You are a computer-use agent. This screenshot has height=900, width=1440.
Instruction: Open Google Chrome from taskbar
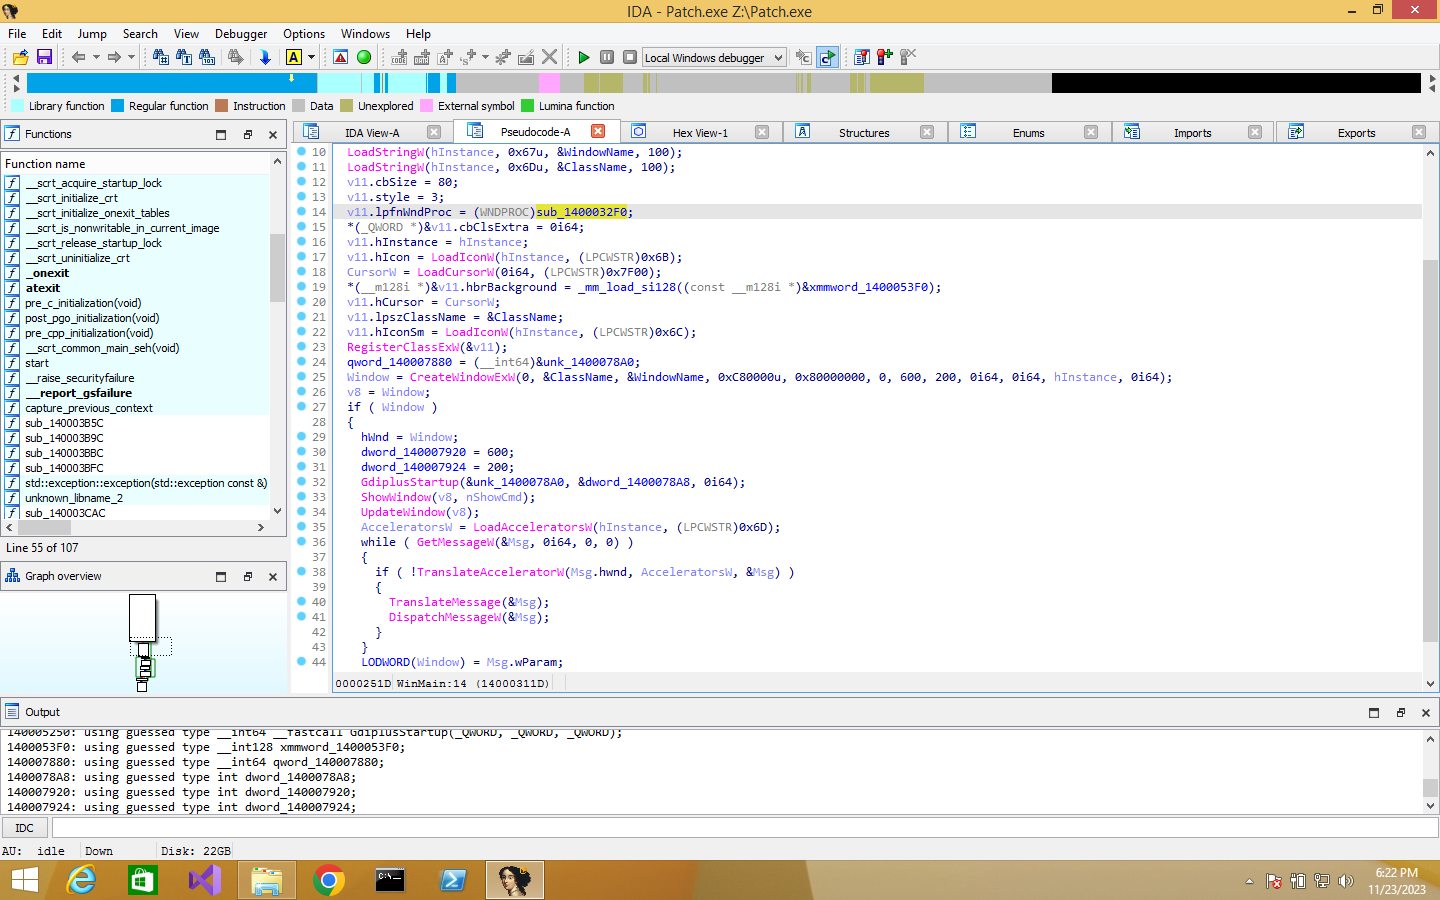[328, 880]
